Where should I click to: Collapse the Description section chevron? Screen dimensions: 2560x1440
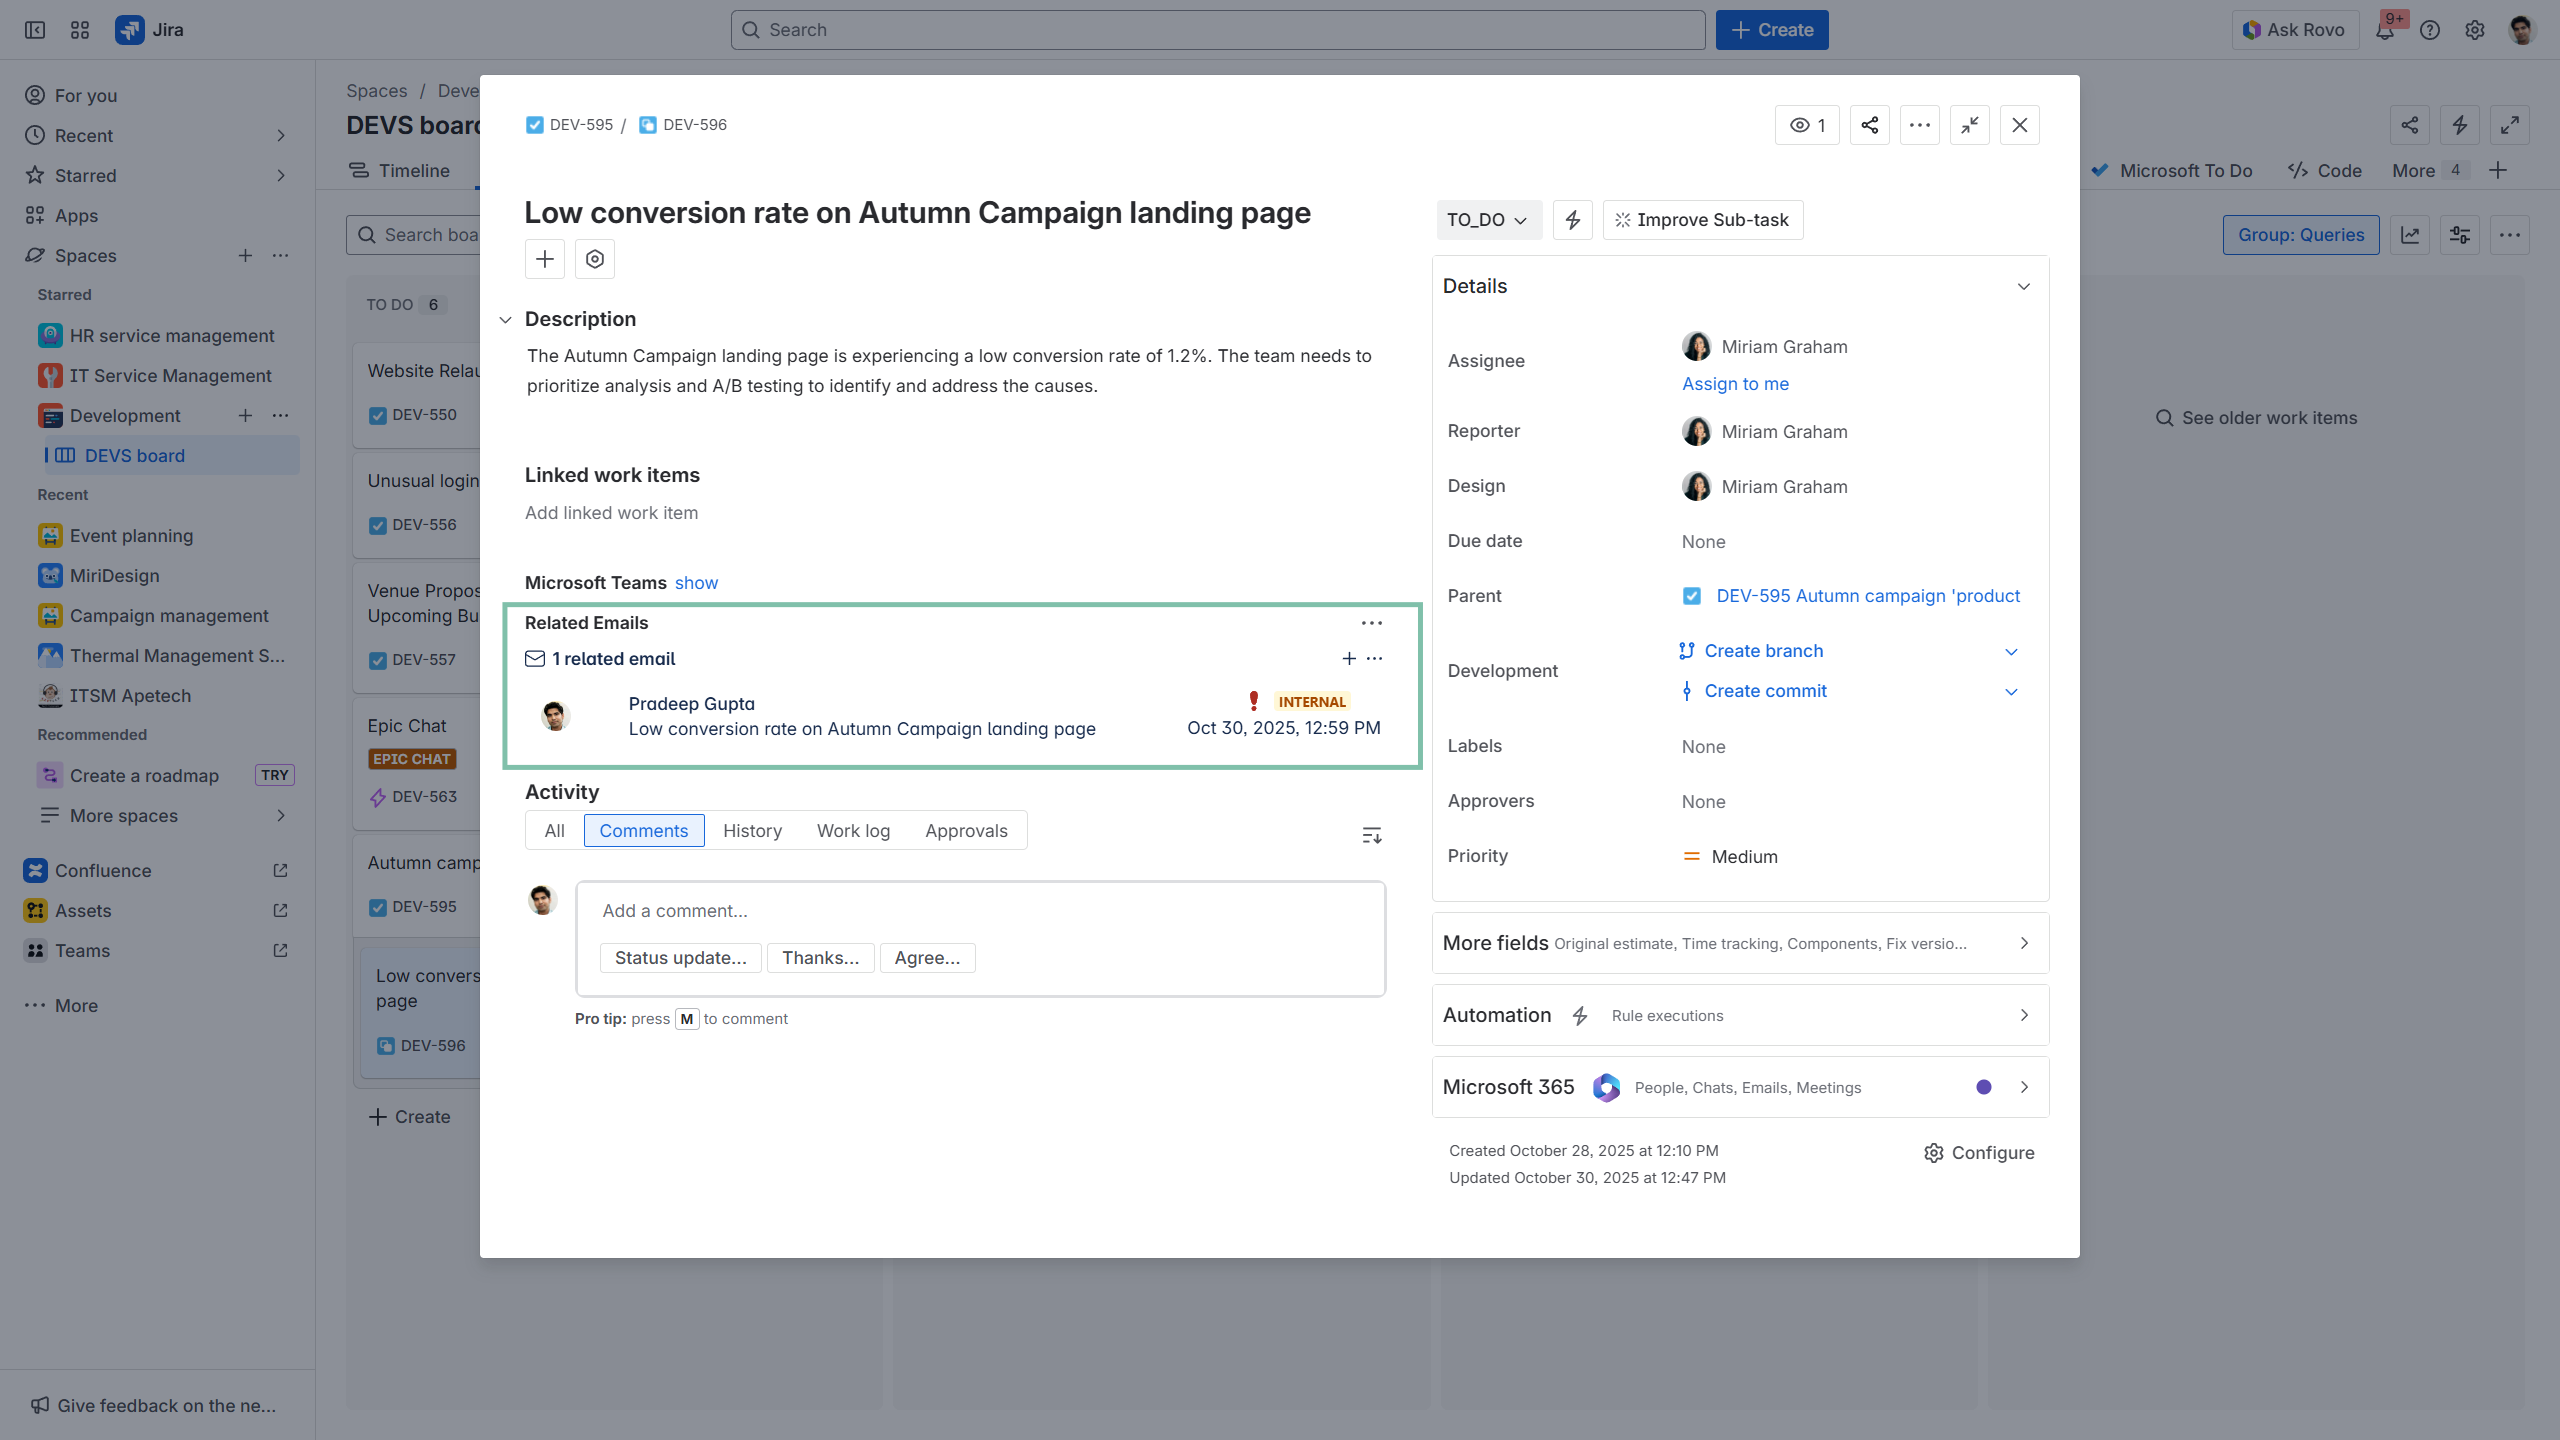(506, 320)
